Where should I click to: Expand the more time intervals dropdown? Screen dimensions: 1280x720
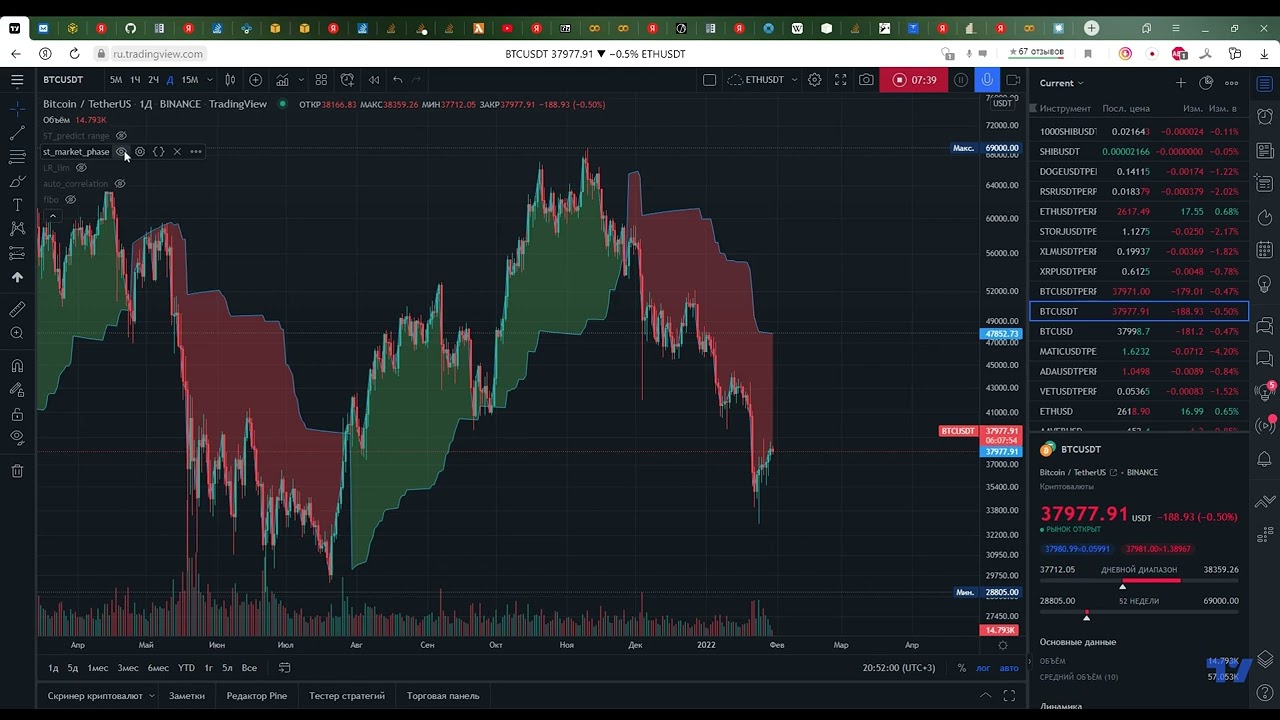point(209,80)
